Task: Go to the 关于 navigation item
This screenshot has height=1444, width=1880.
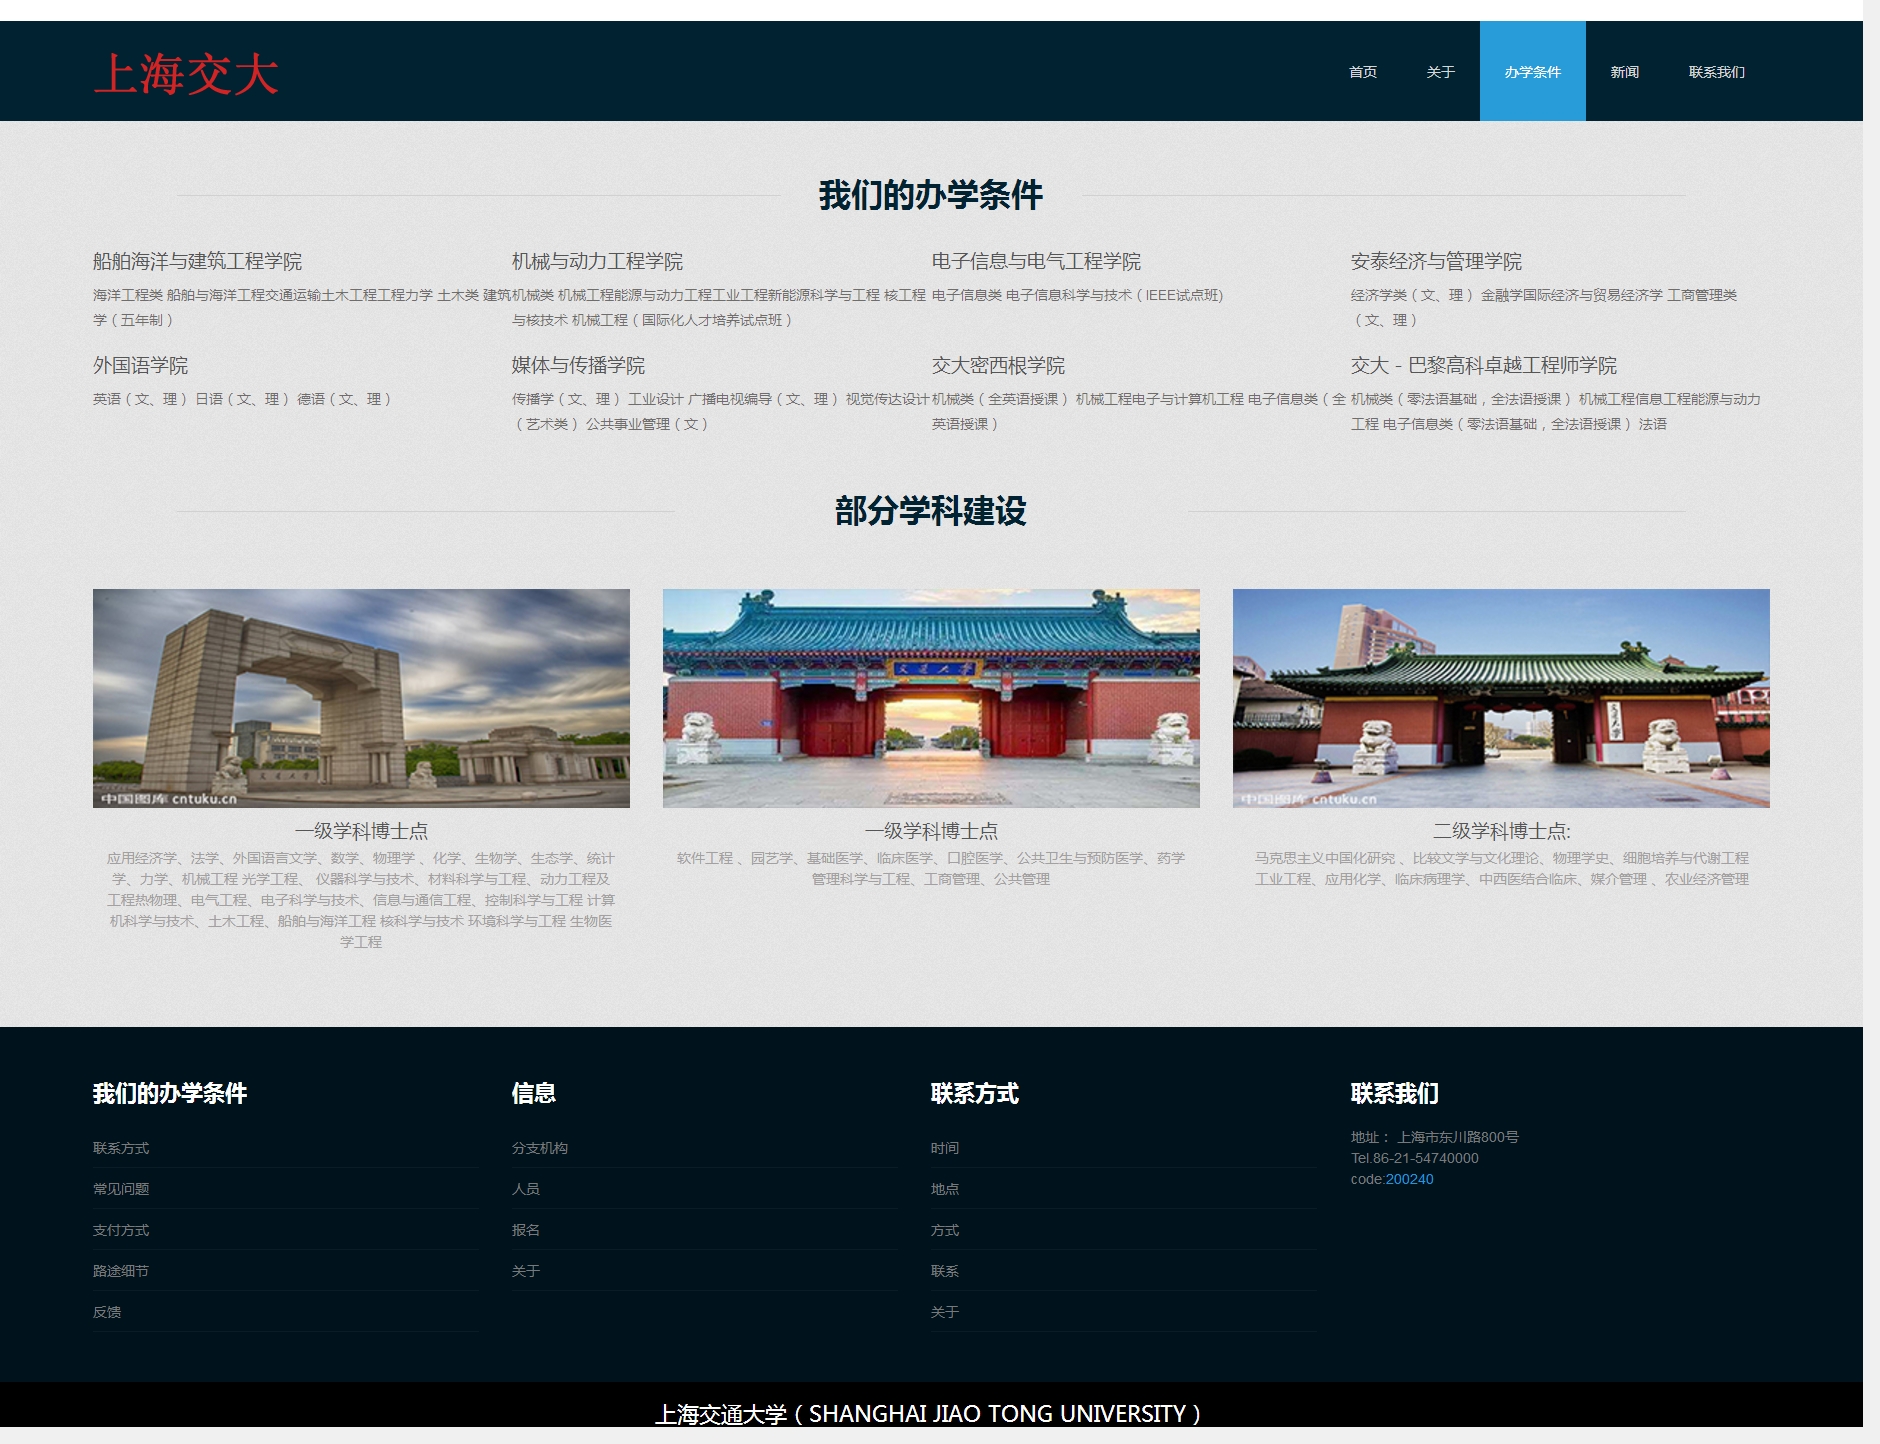Action: (1440, 72)
